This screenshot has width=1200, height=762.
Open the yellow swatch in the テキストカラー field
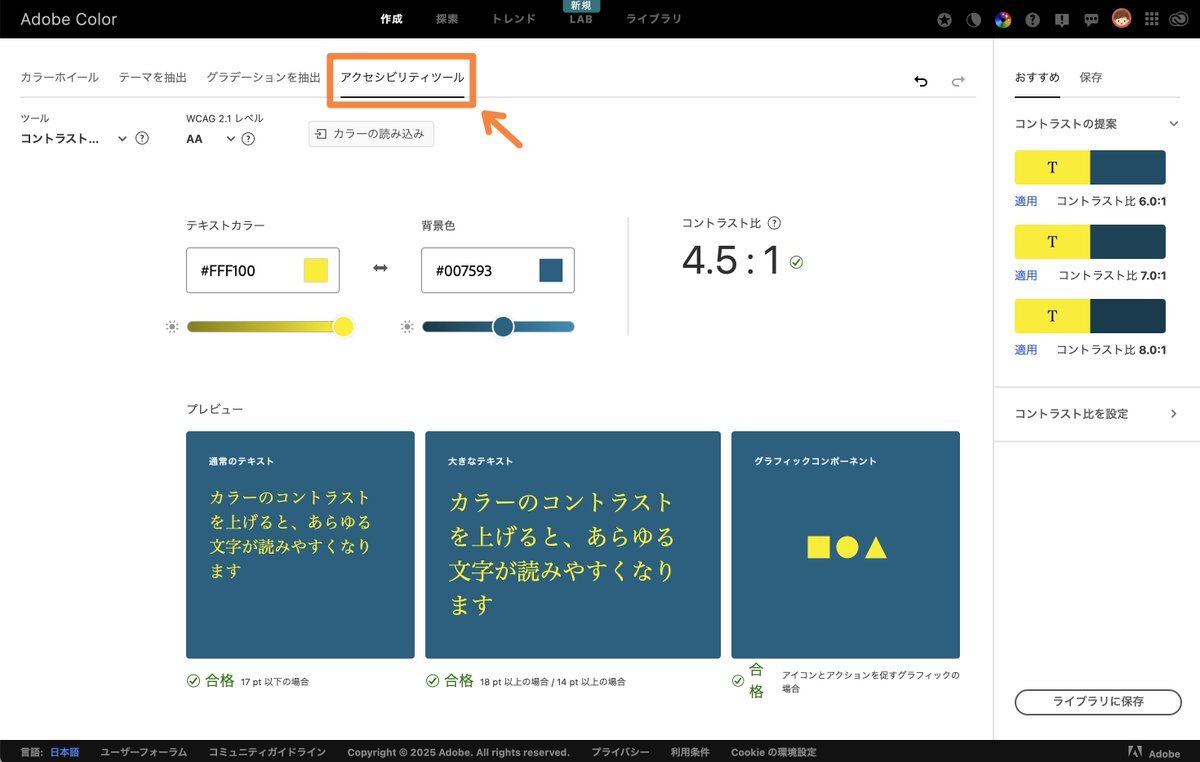pos(316,270)
